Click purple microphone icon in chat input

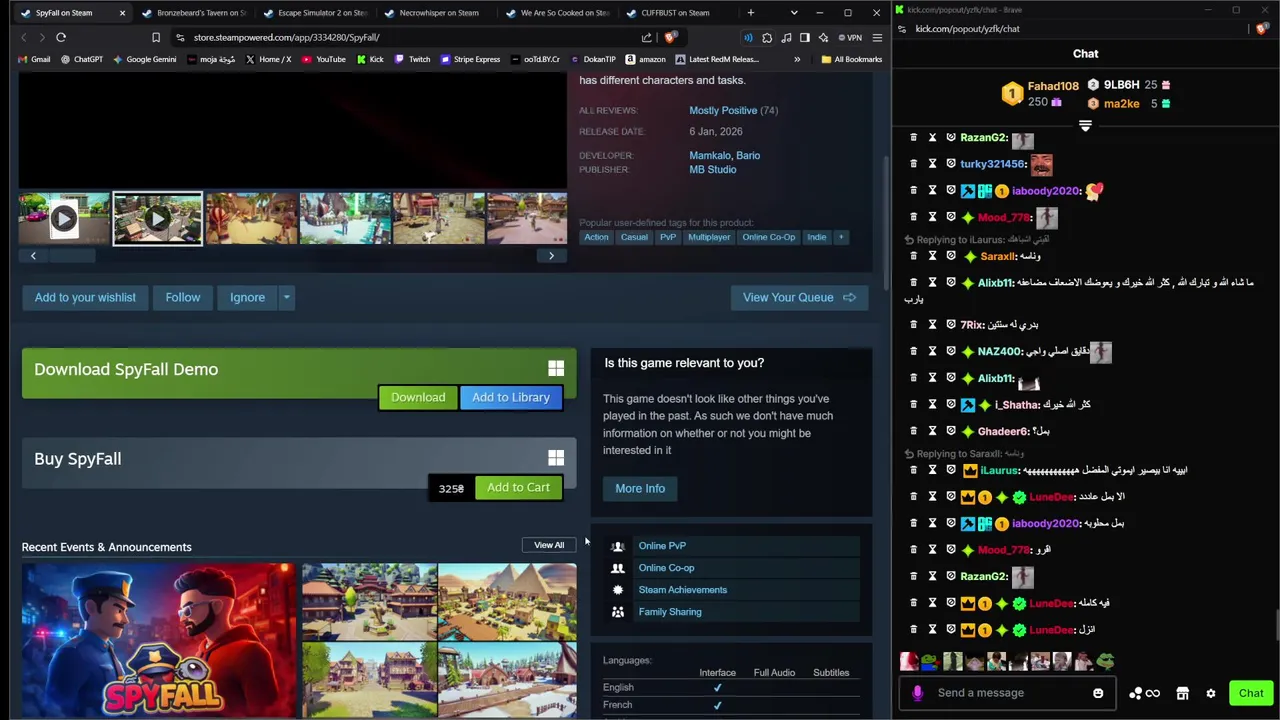tap(917, 693)
